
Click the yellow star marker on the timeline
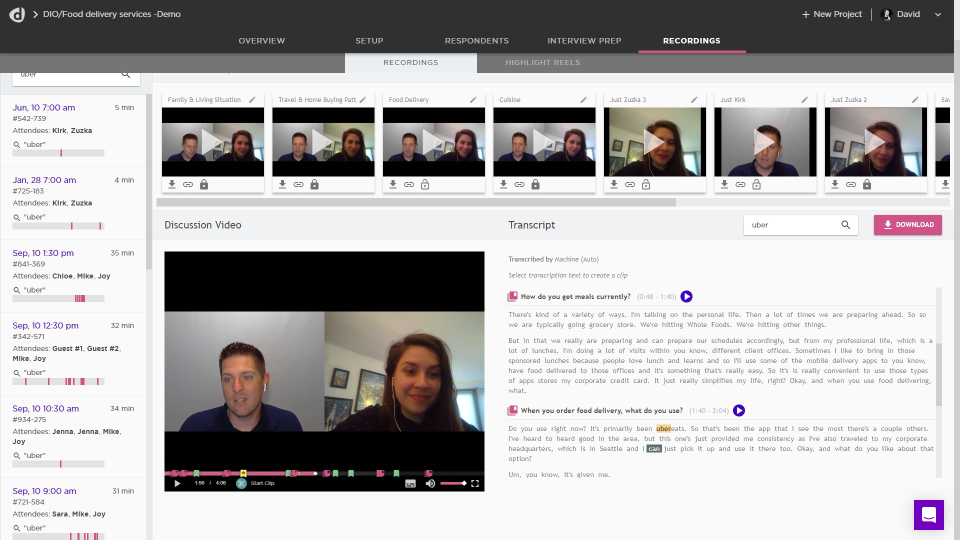(243, 473)
